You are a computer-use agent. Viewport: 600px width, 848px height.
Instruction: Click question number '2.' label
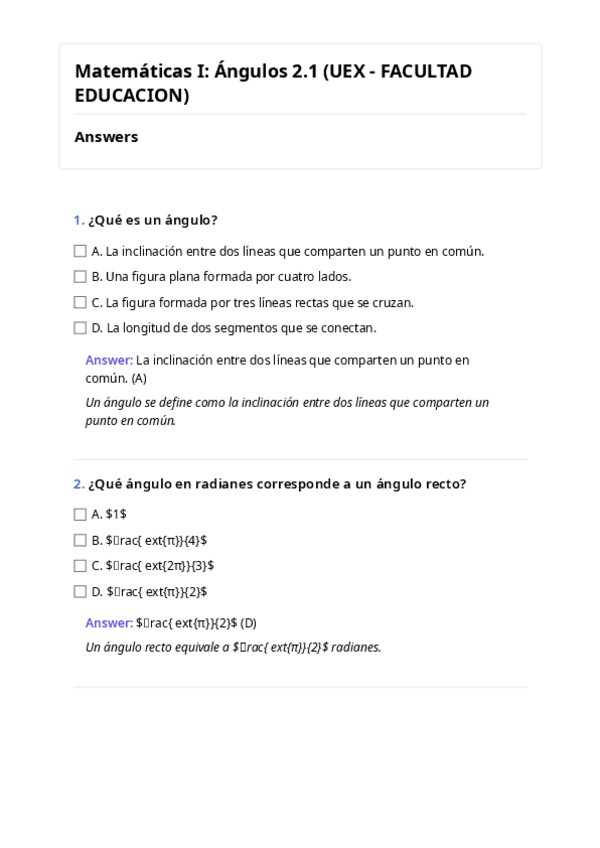click(x=79, y=484)
